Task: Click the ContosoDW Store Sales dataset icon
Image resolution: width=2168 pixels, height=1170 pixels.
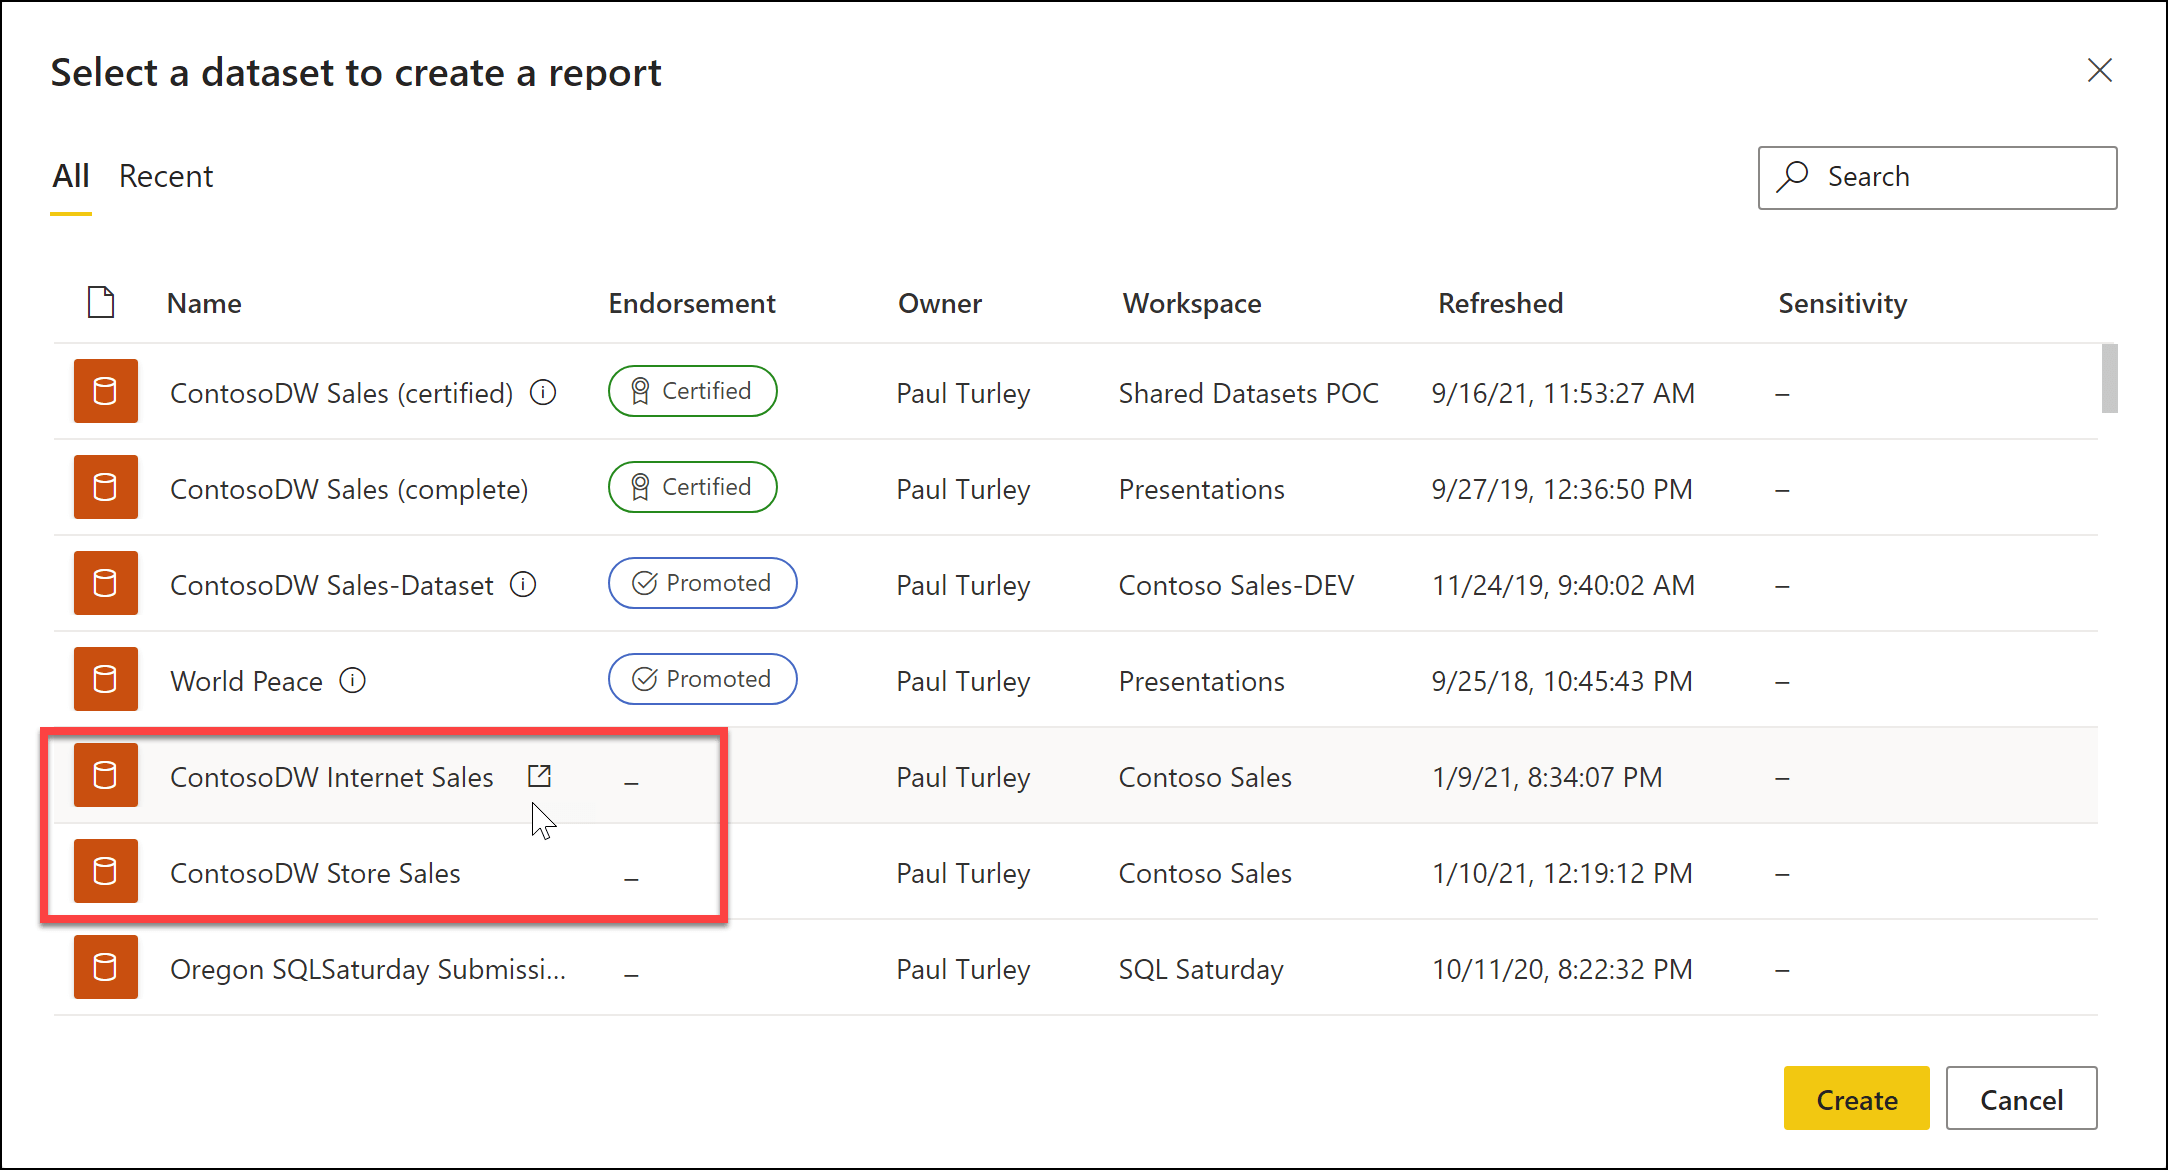Action: (105, 871)
